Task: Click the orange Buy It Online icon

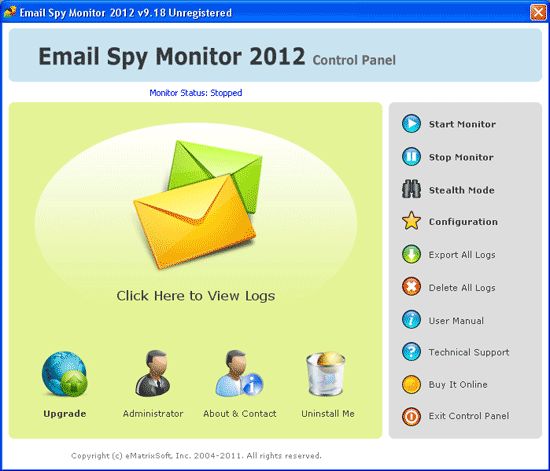Action: click(x=411, y=384)
